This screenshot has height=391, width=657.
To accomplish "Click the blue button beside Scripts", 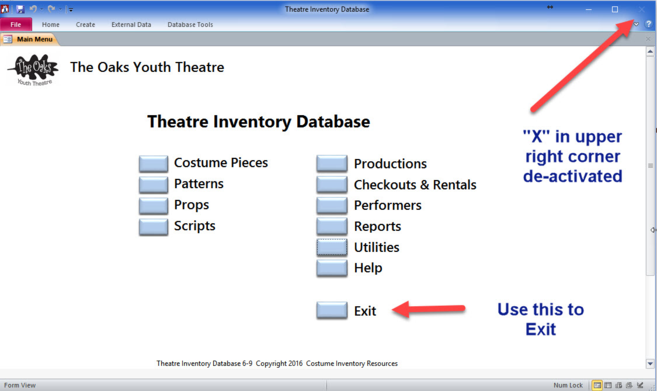I will tap(153, 227).
